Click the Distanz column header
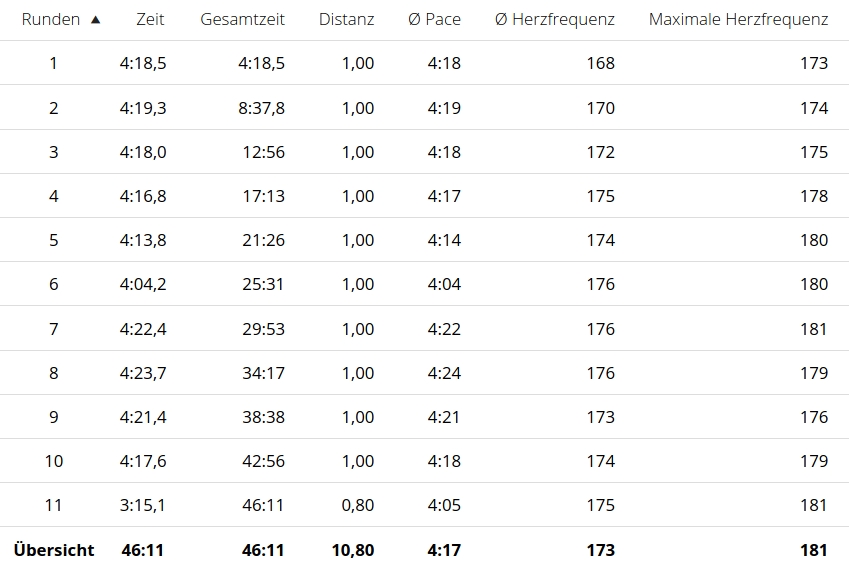The height and width of the screenshot is (577, 849). click(x=346, y=19)
